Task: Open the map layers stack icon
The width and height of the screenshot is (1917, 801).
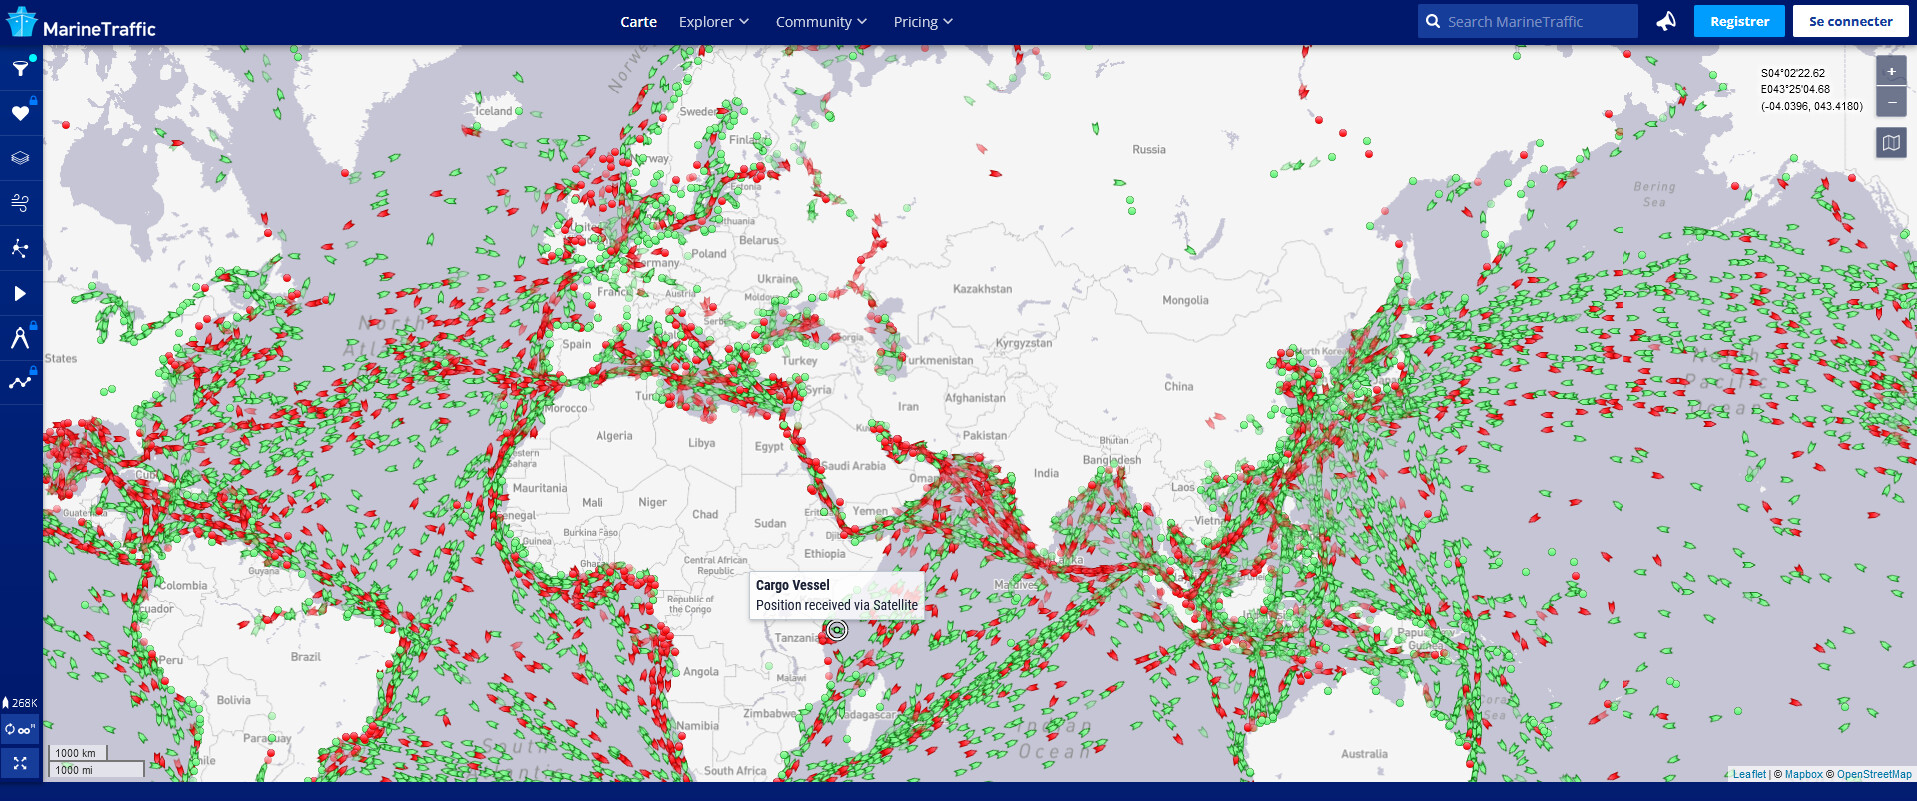Action: (20, 158)
